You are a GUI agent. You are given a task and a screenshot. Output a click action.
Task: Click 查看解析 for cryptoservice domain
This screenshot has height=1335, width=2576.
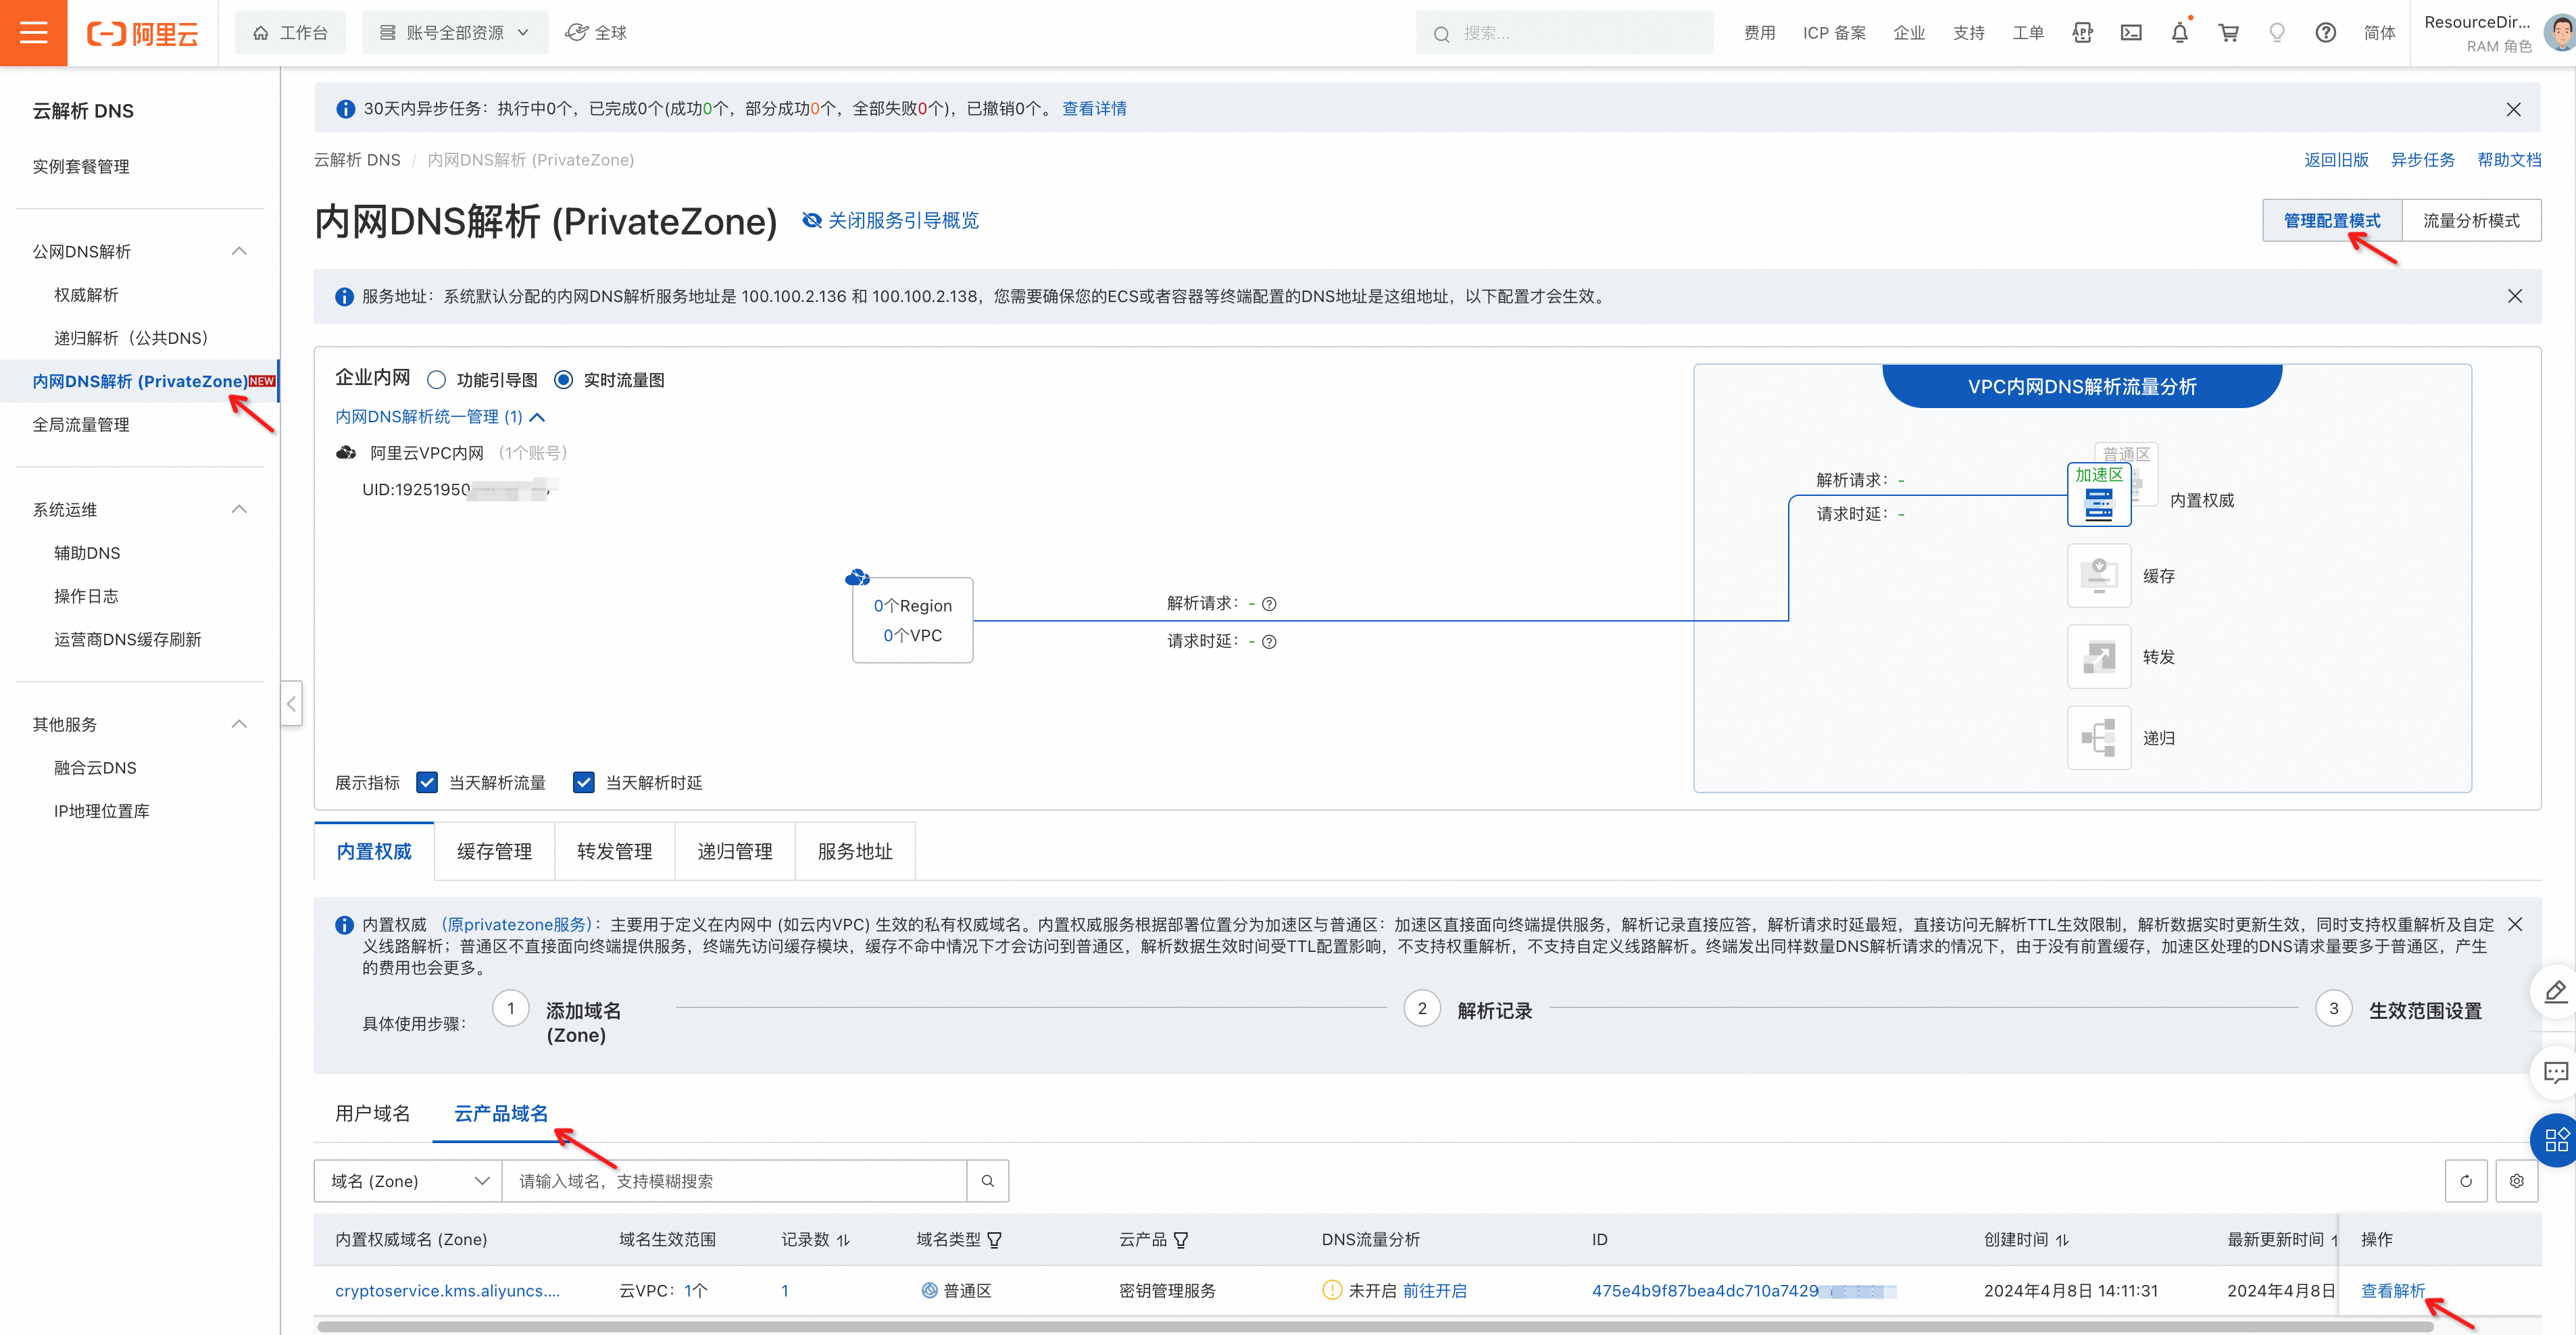2393,1291
